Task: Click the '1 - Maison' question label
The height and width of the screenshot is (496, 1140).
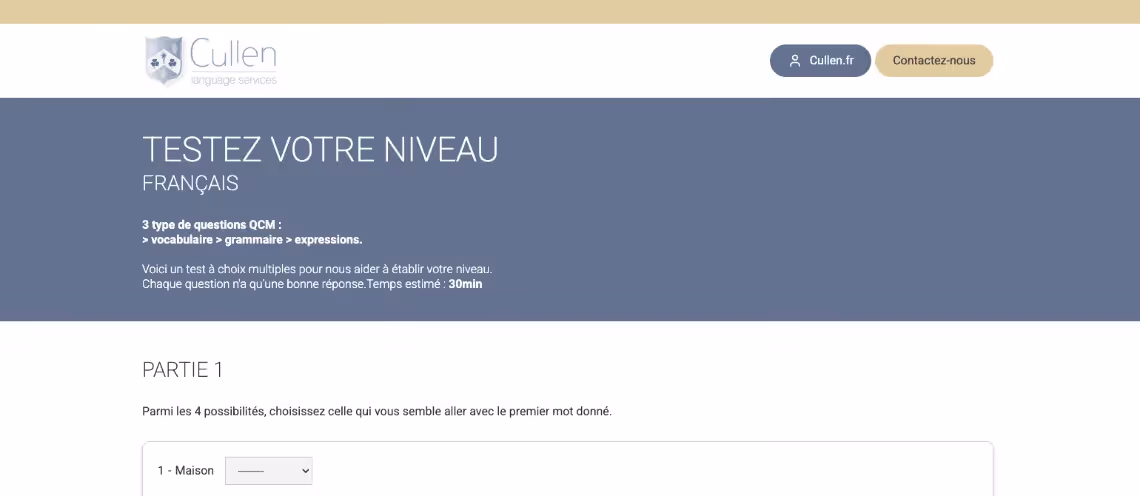Action: 185,471
